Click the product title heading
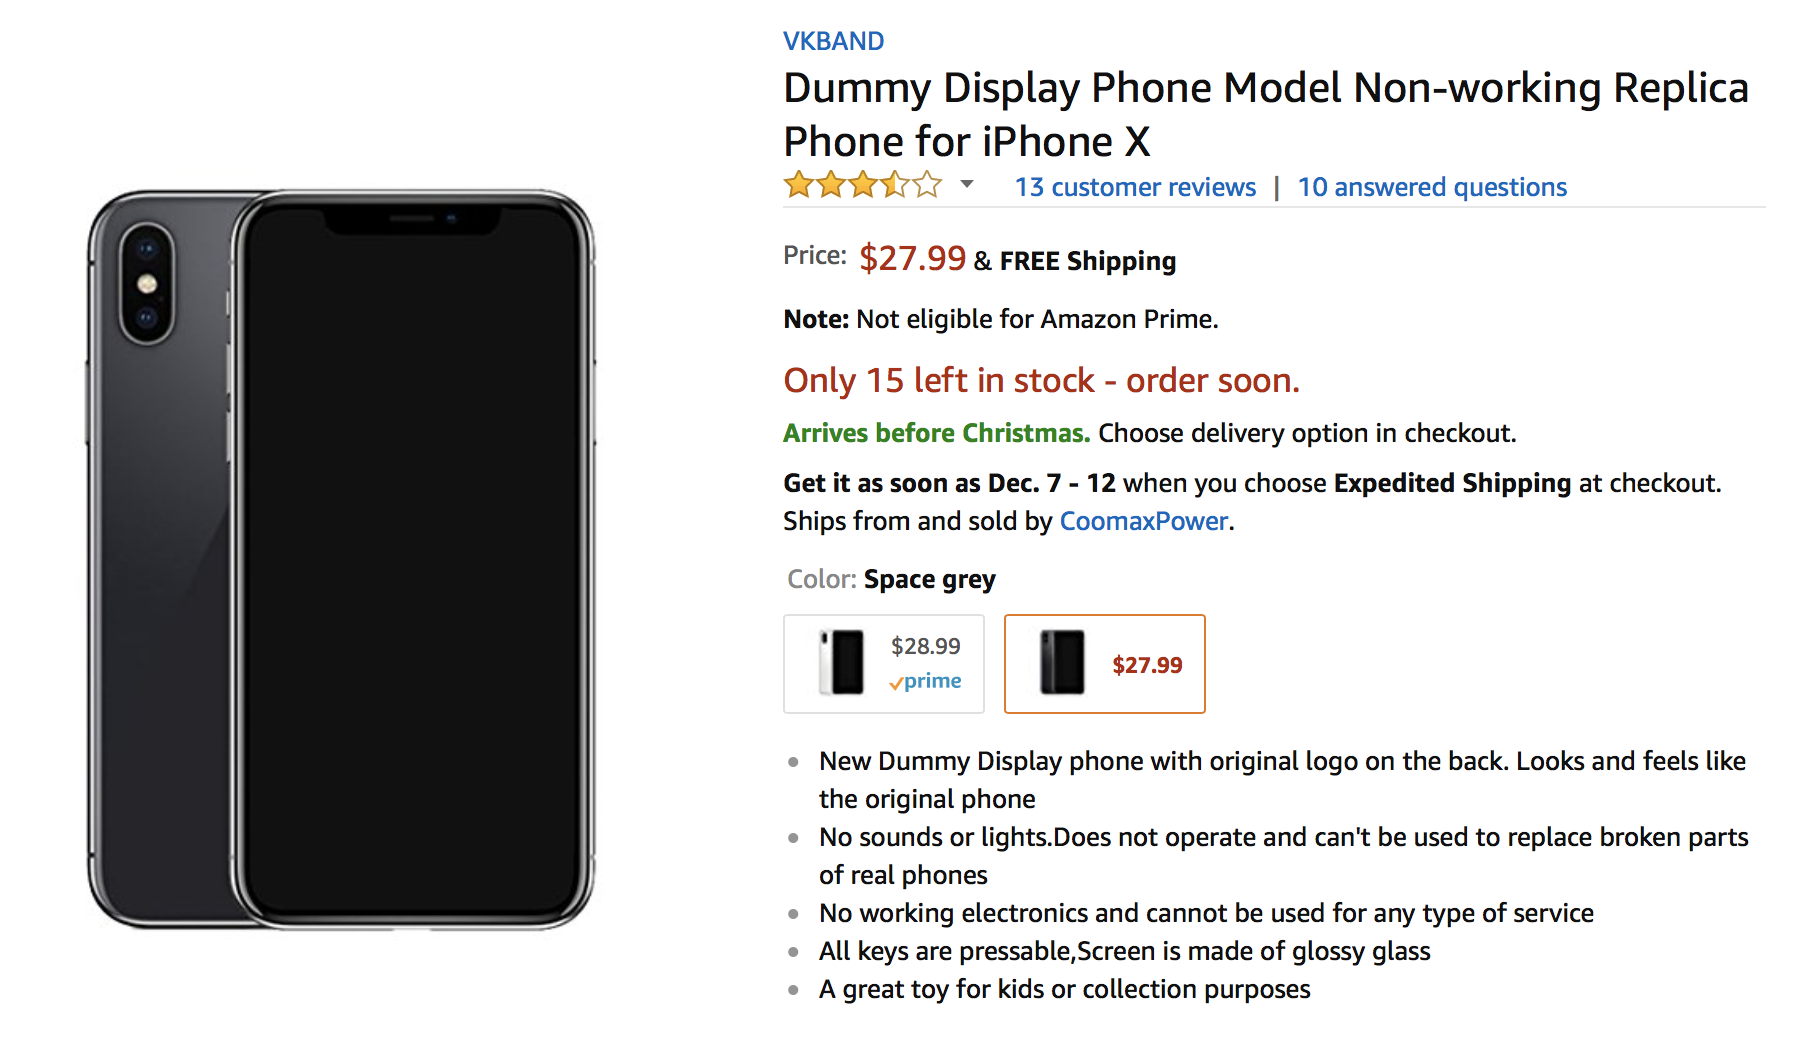The image size is (1808, 1044). [1265, 114]
